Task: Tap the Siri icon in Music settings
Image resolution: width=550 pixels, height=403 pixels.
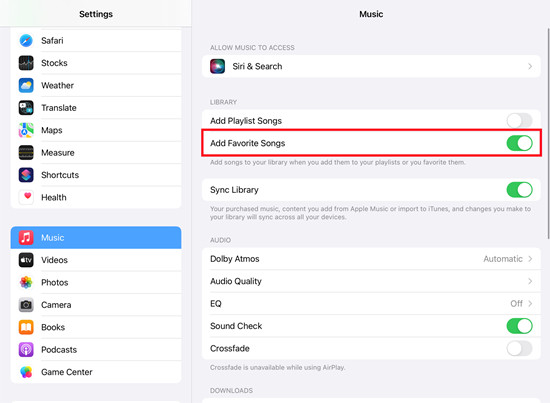Action: pyautogui.click(x=217, y=66)
